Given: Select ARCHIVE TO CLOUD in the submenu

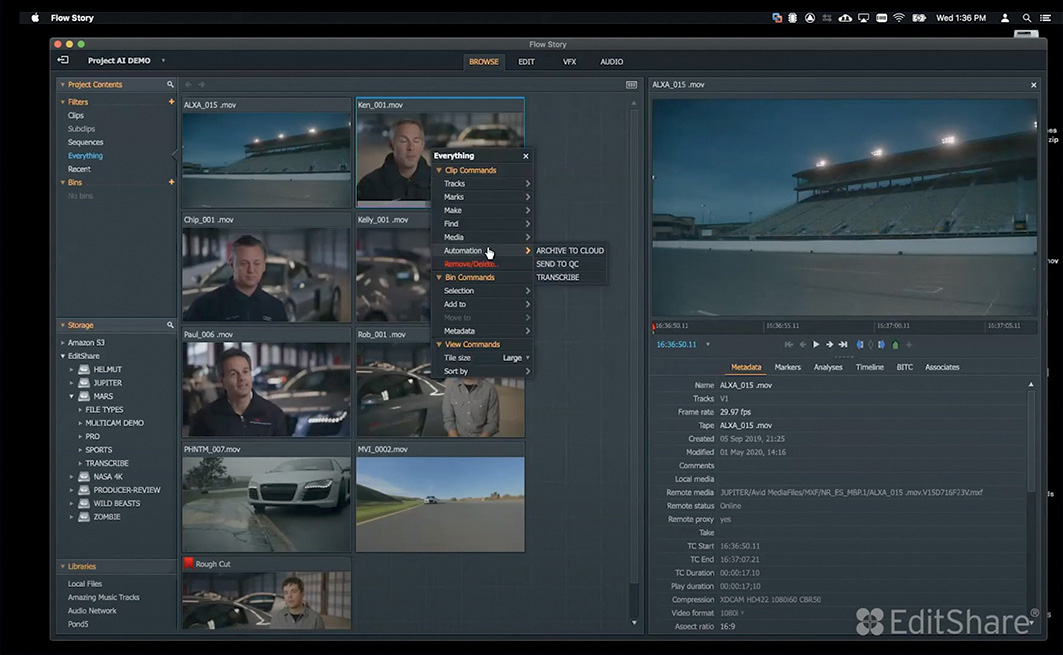Looking at the screenshot, I should click(x=569, y=251).
